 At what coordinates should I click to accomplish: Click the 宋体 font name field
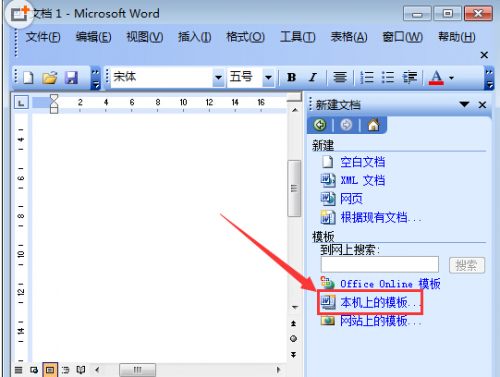(162, 77)
